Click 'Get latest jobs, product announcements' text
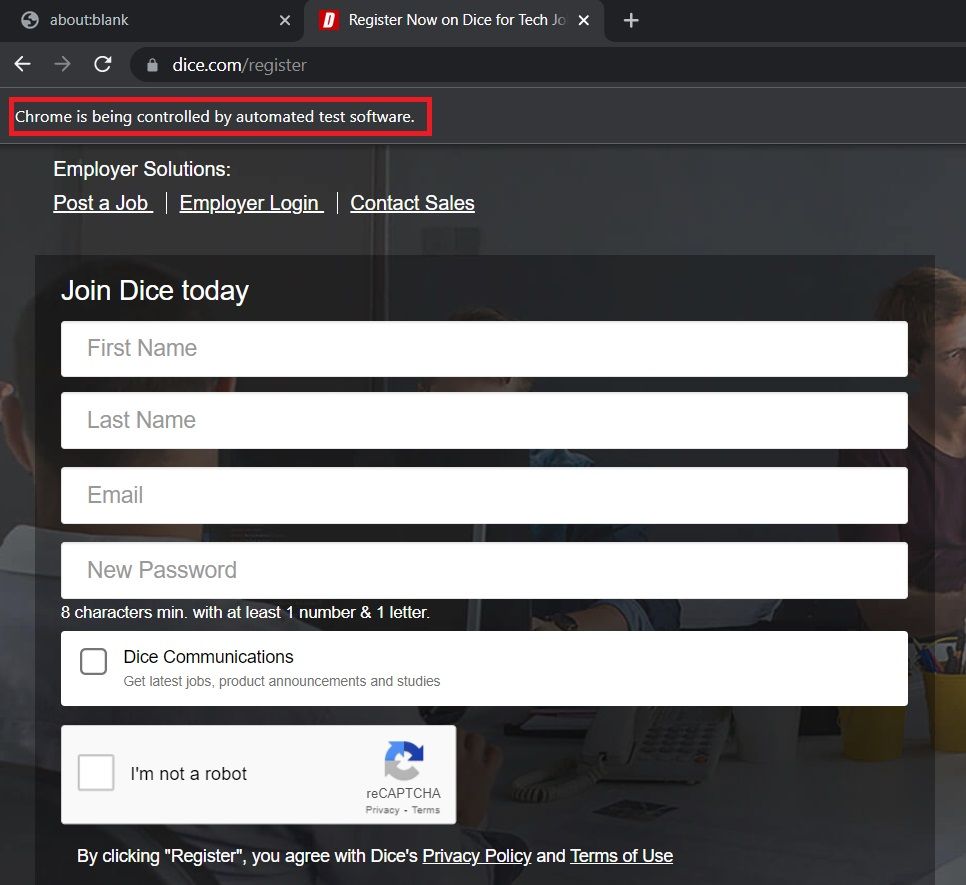 coord(282,681)
